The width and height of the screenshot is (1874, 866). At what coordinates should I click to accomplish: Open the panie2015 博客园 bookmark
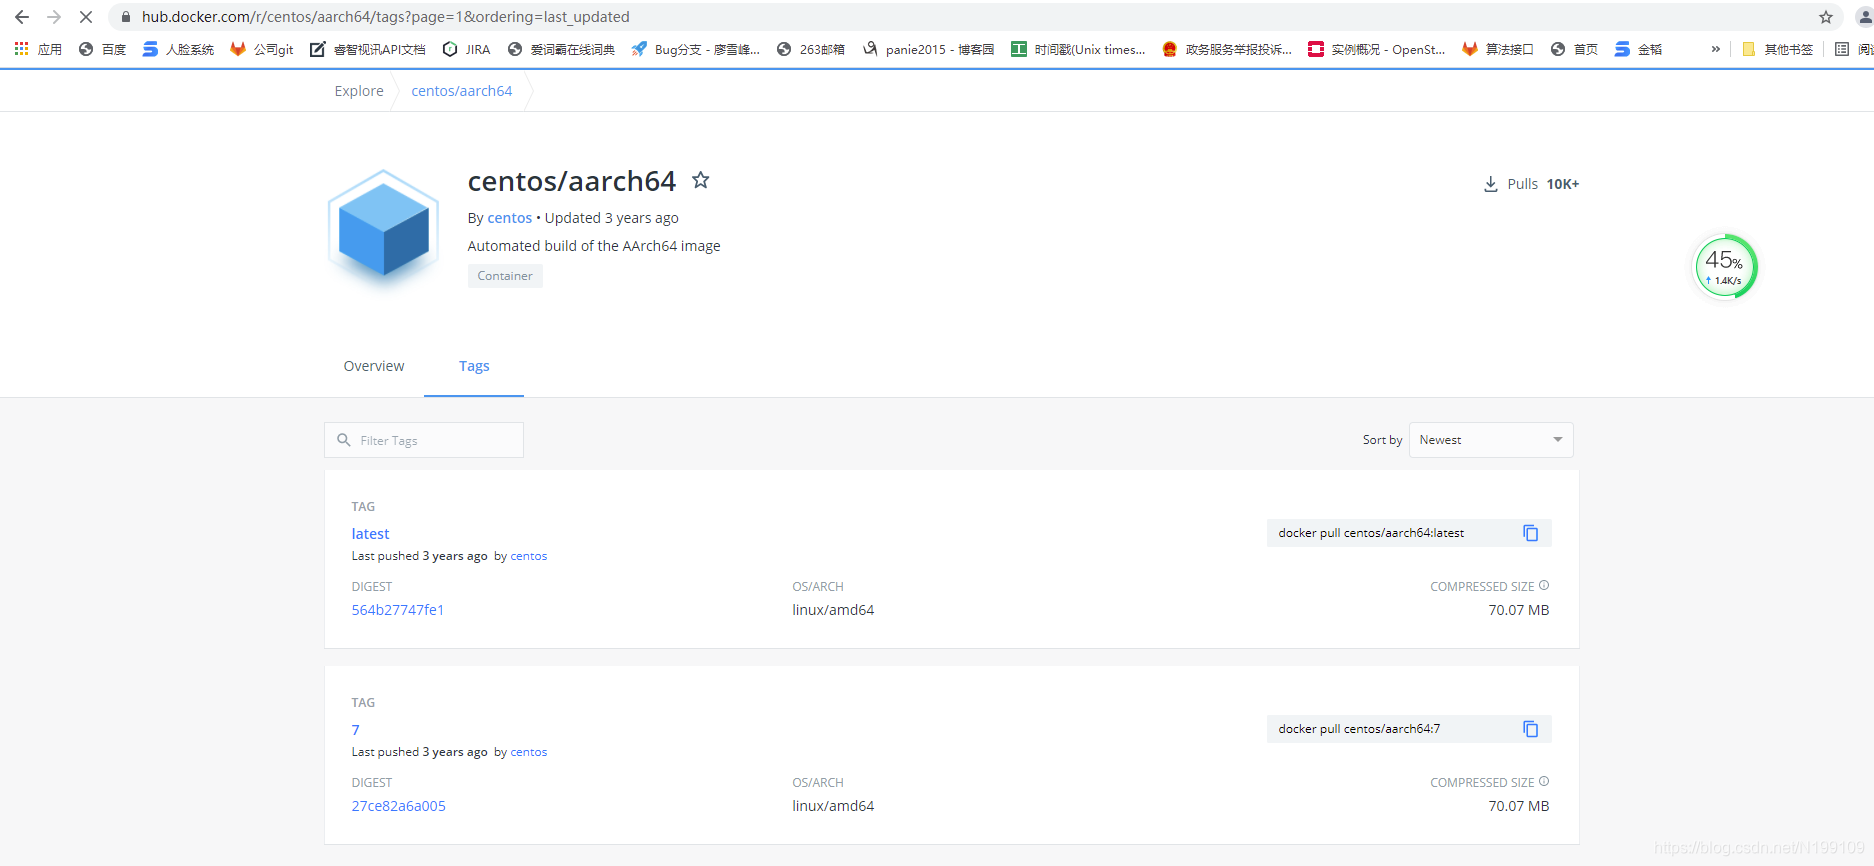[929, 49]
